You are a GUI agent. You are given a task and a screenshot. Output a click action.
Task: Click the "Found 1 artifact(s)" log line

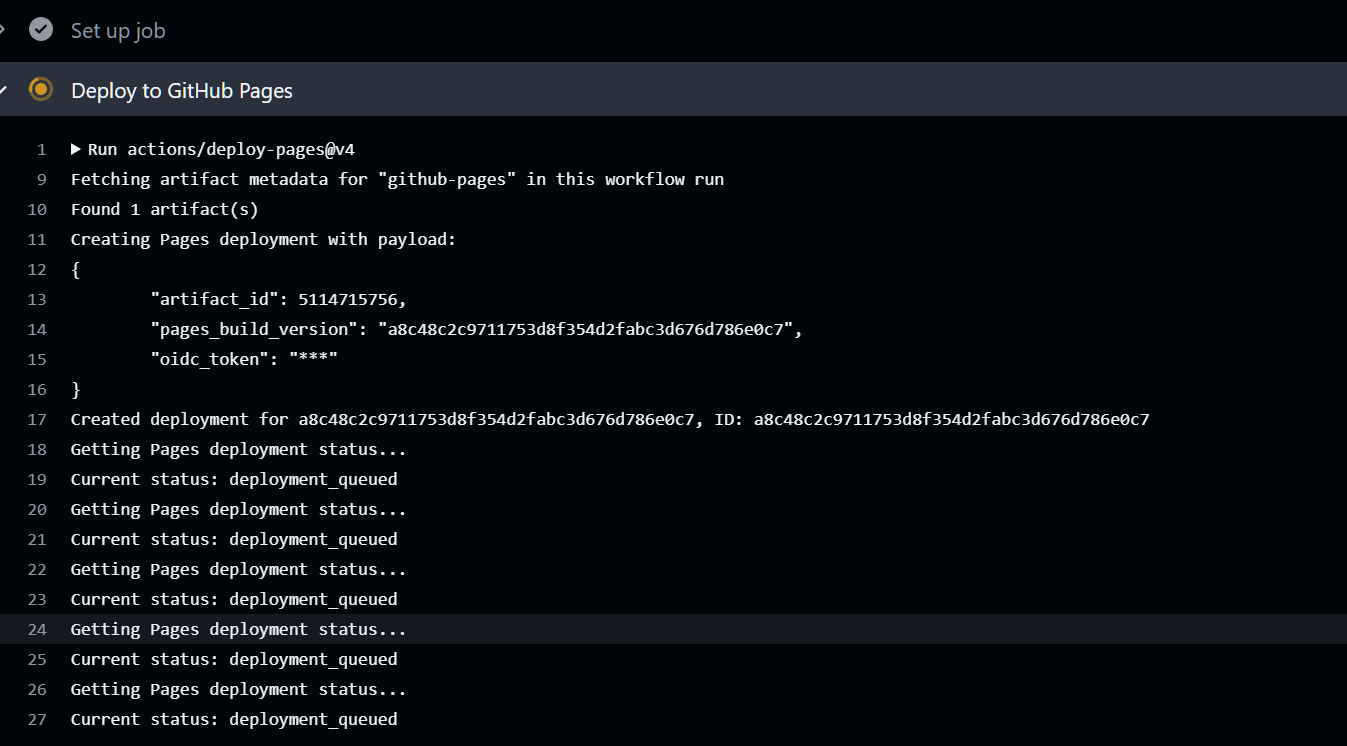pos(164,209)
